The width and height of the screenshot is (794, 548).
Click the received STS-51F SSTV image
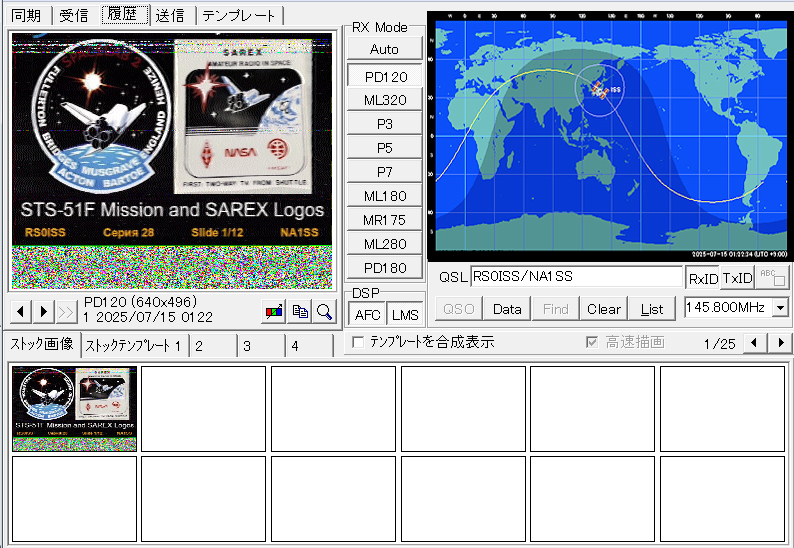[172, 161]
